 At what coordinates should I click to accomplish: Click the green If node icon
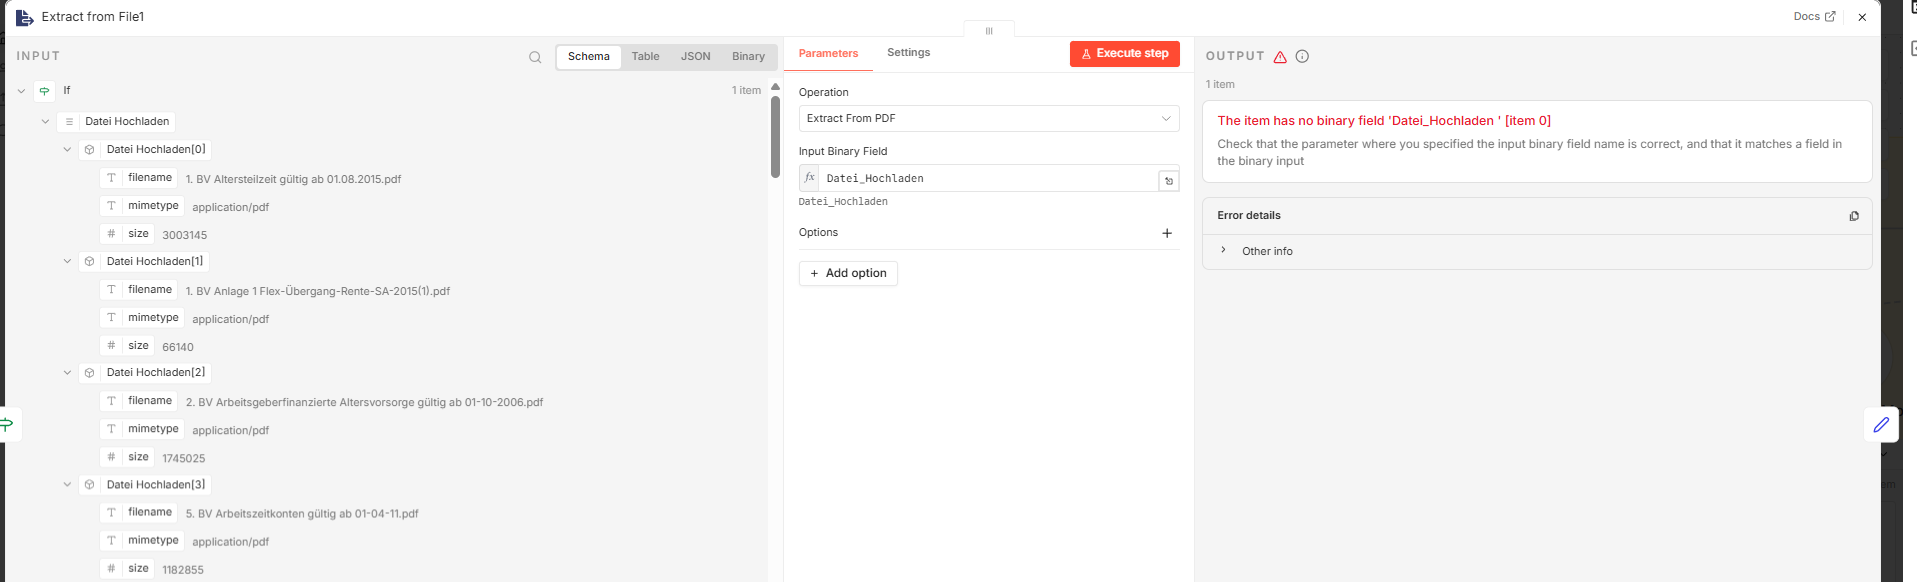pos(44,91)
